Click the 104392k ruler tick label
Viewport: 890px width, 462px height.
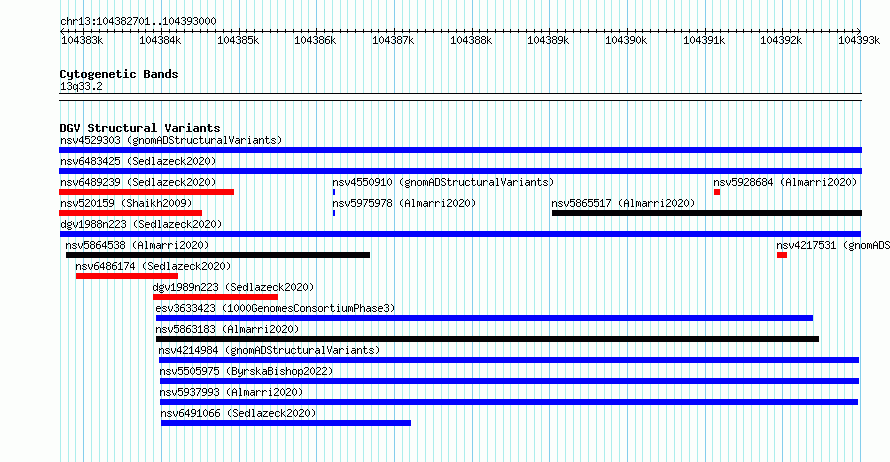tap(781, 40)
